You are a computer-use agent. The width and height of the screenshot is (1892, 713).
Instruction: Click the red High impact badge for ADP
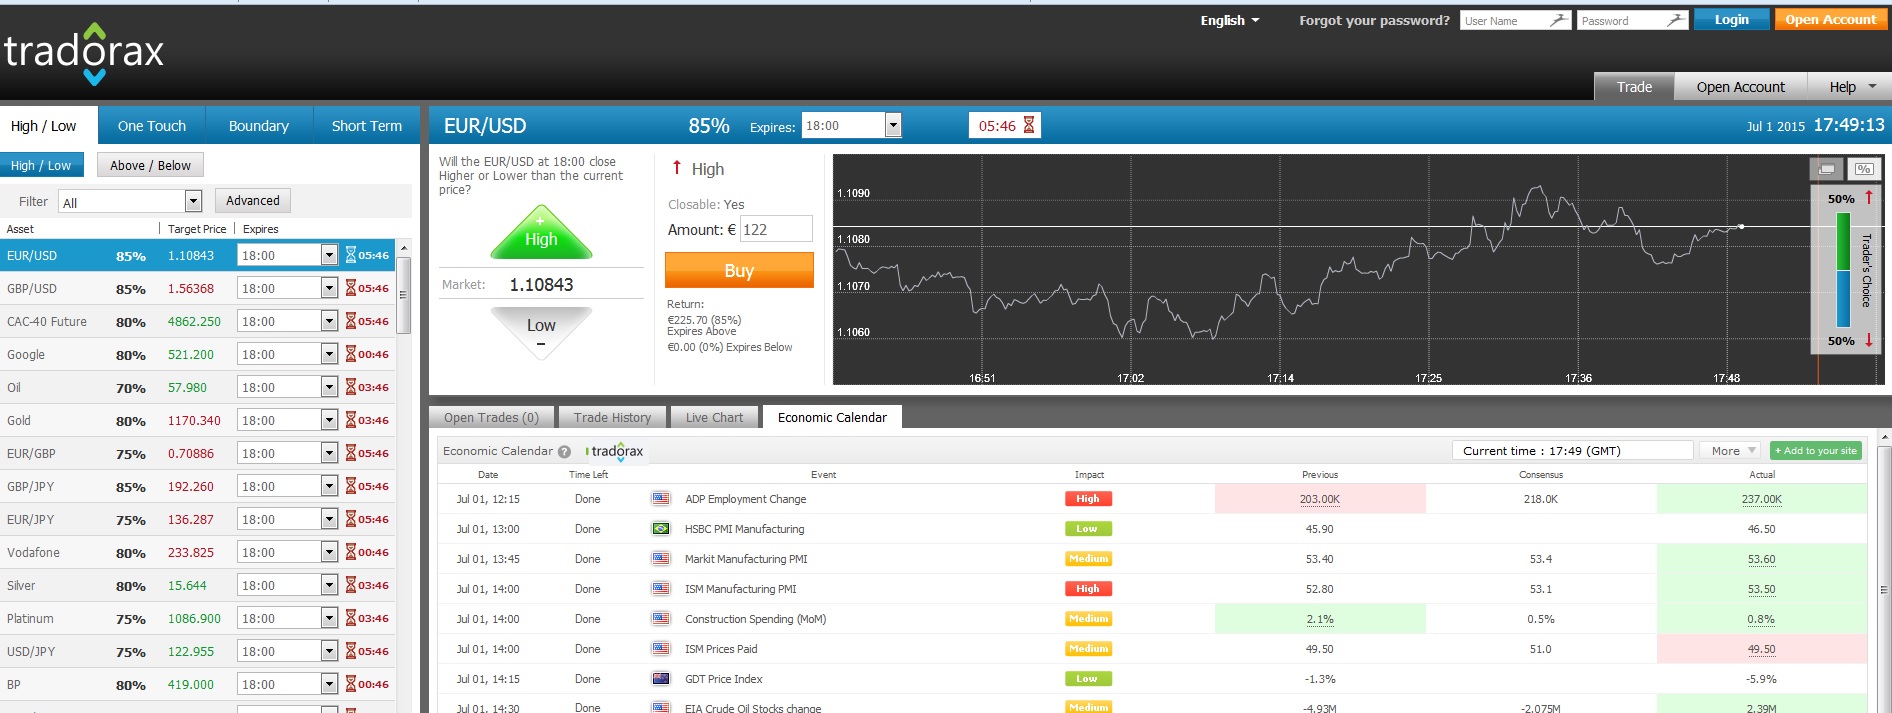pos(1088,499)
